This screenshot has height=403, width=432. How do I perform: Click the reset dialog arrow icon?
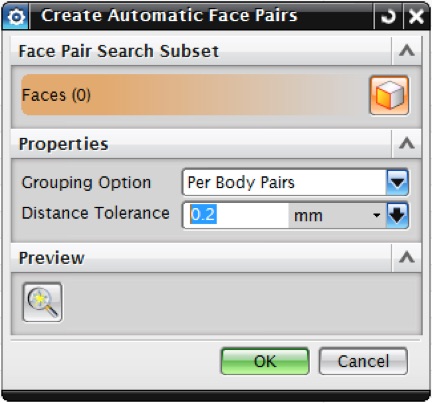pyautogui.click(x=388, y=16)
